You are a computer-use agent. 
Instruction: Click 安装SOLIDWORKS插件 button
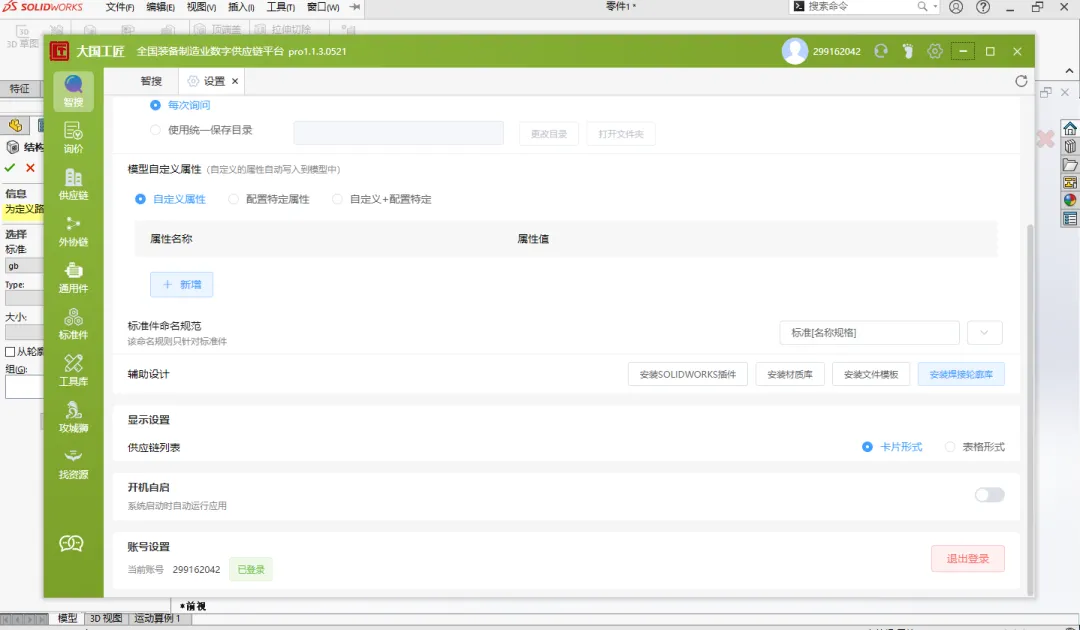click(x=687, y=375)
